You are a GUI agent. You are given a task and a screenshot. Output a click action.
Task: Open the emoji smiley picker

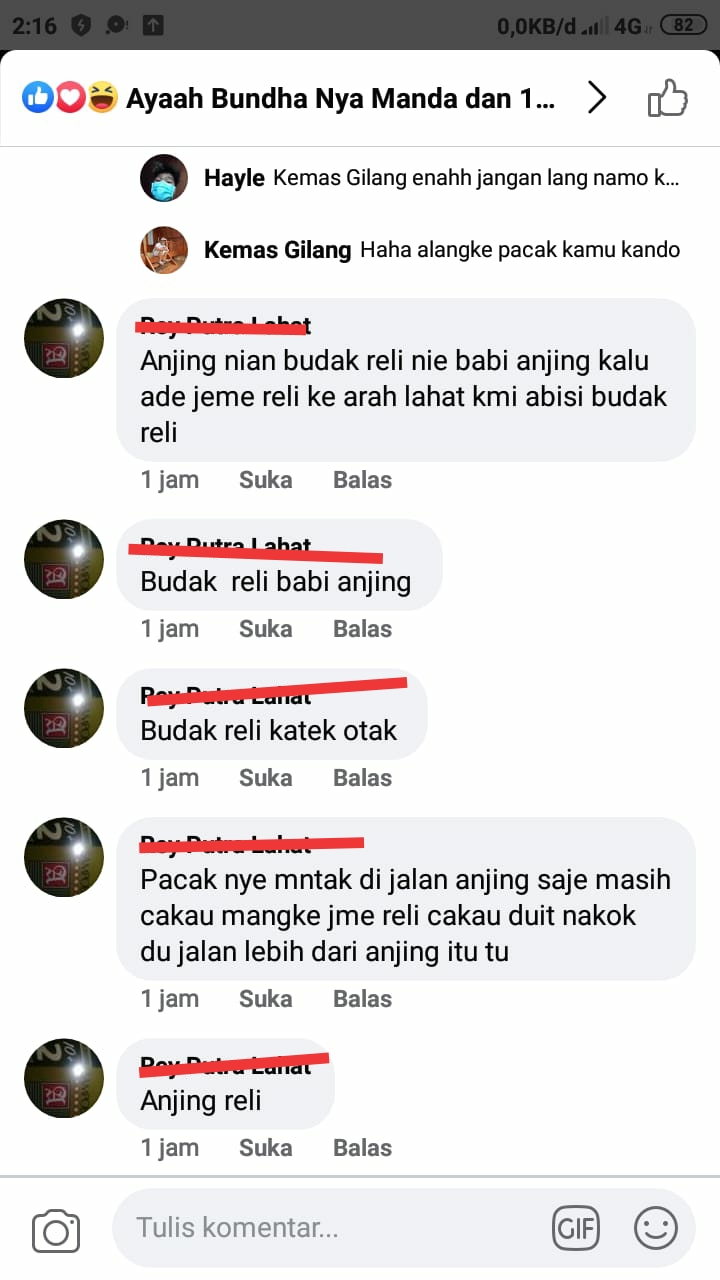[656, 1228]
